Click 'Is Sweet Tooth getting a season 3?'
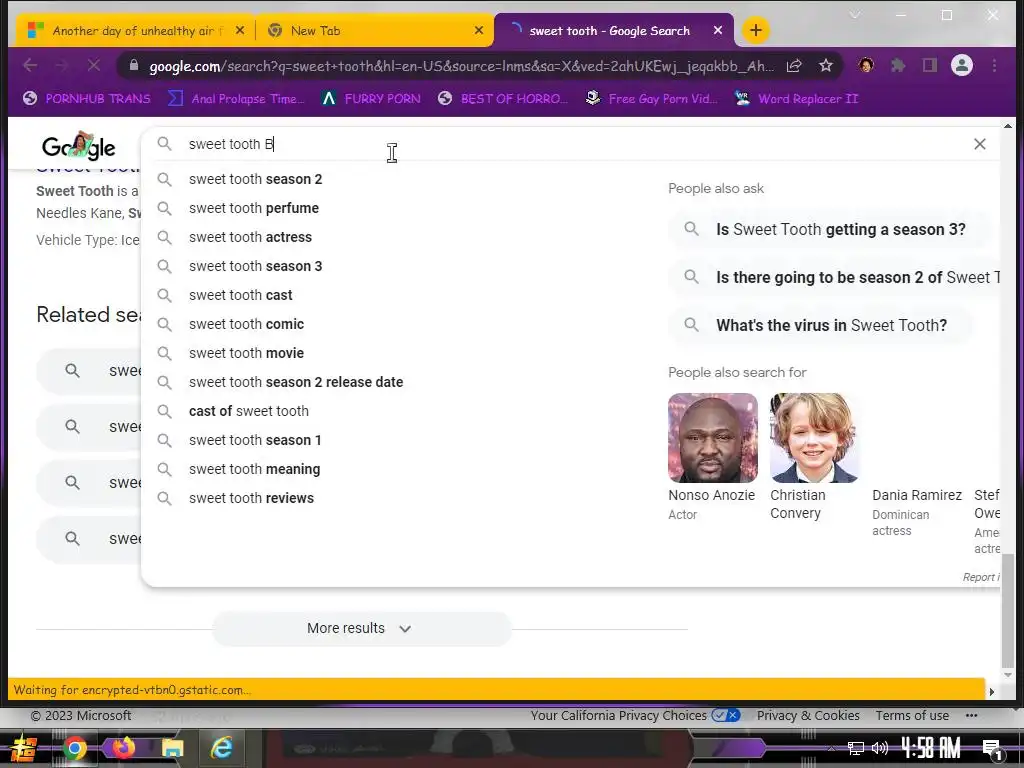The width and height of the screenshot is (1024, 768). 831,229
